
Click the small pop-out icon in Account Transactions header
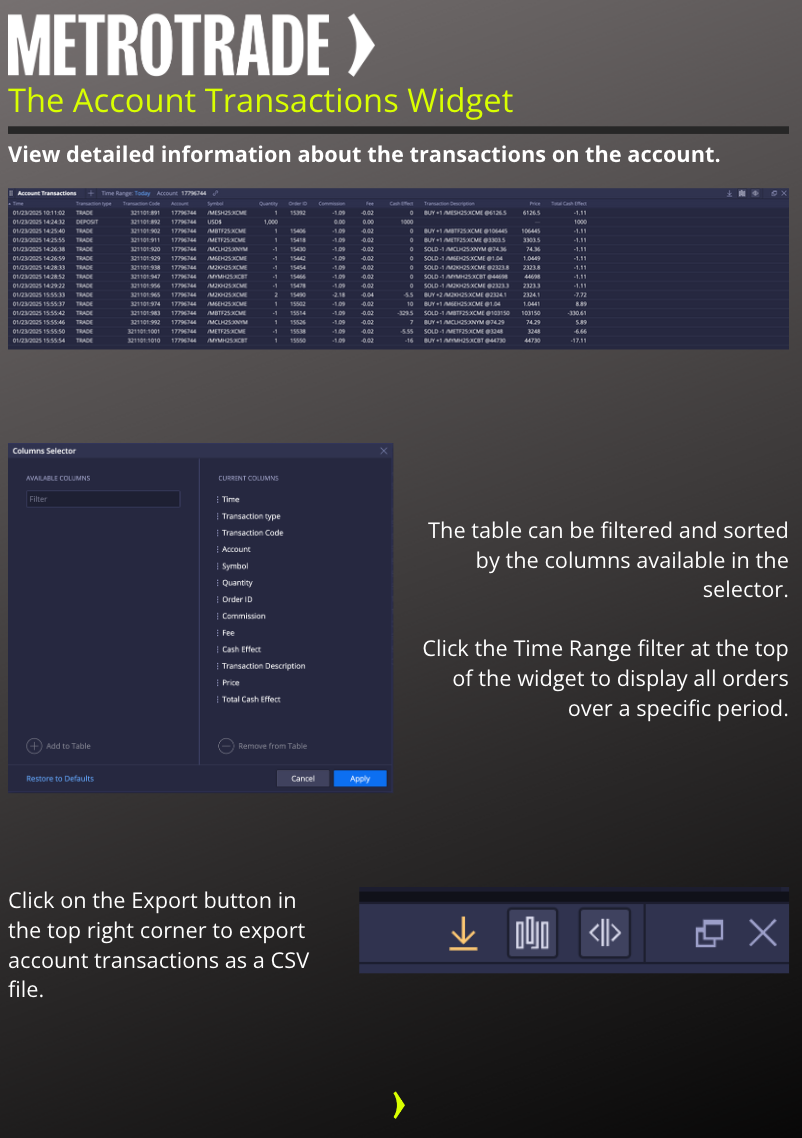(x=774, y=194)
